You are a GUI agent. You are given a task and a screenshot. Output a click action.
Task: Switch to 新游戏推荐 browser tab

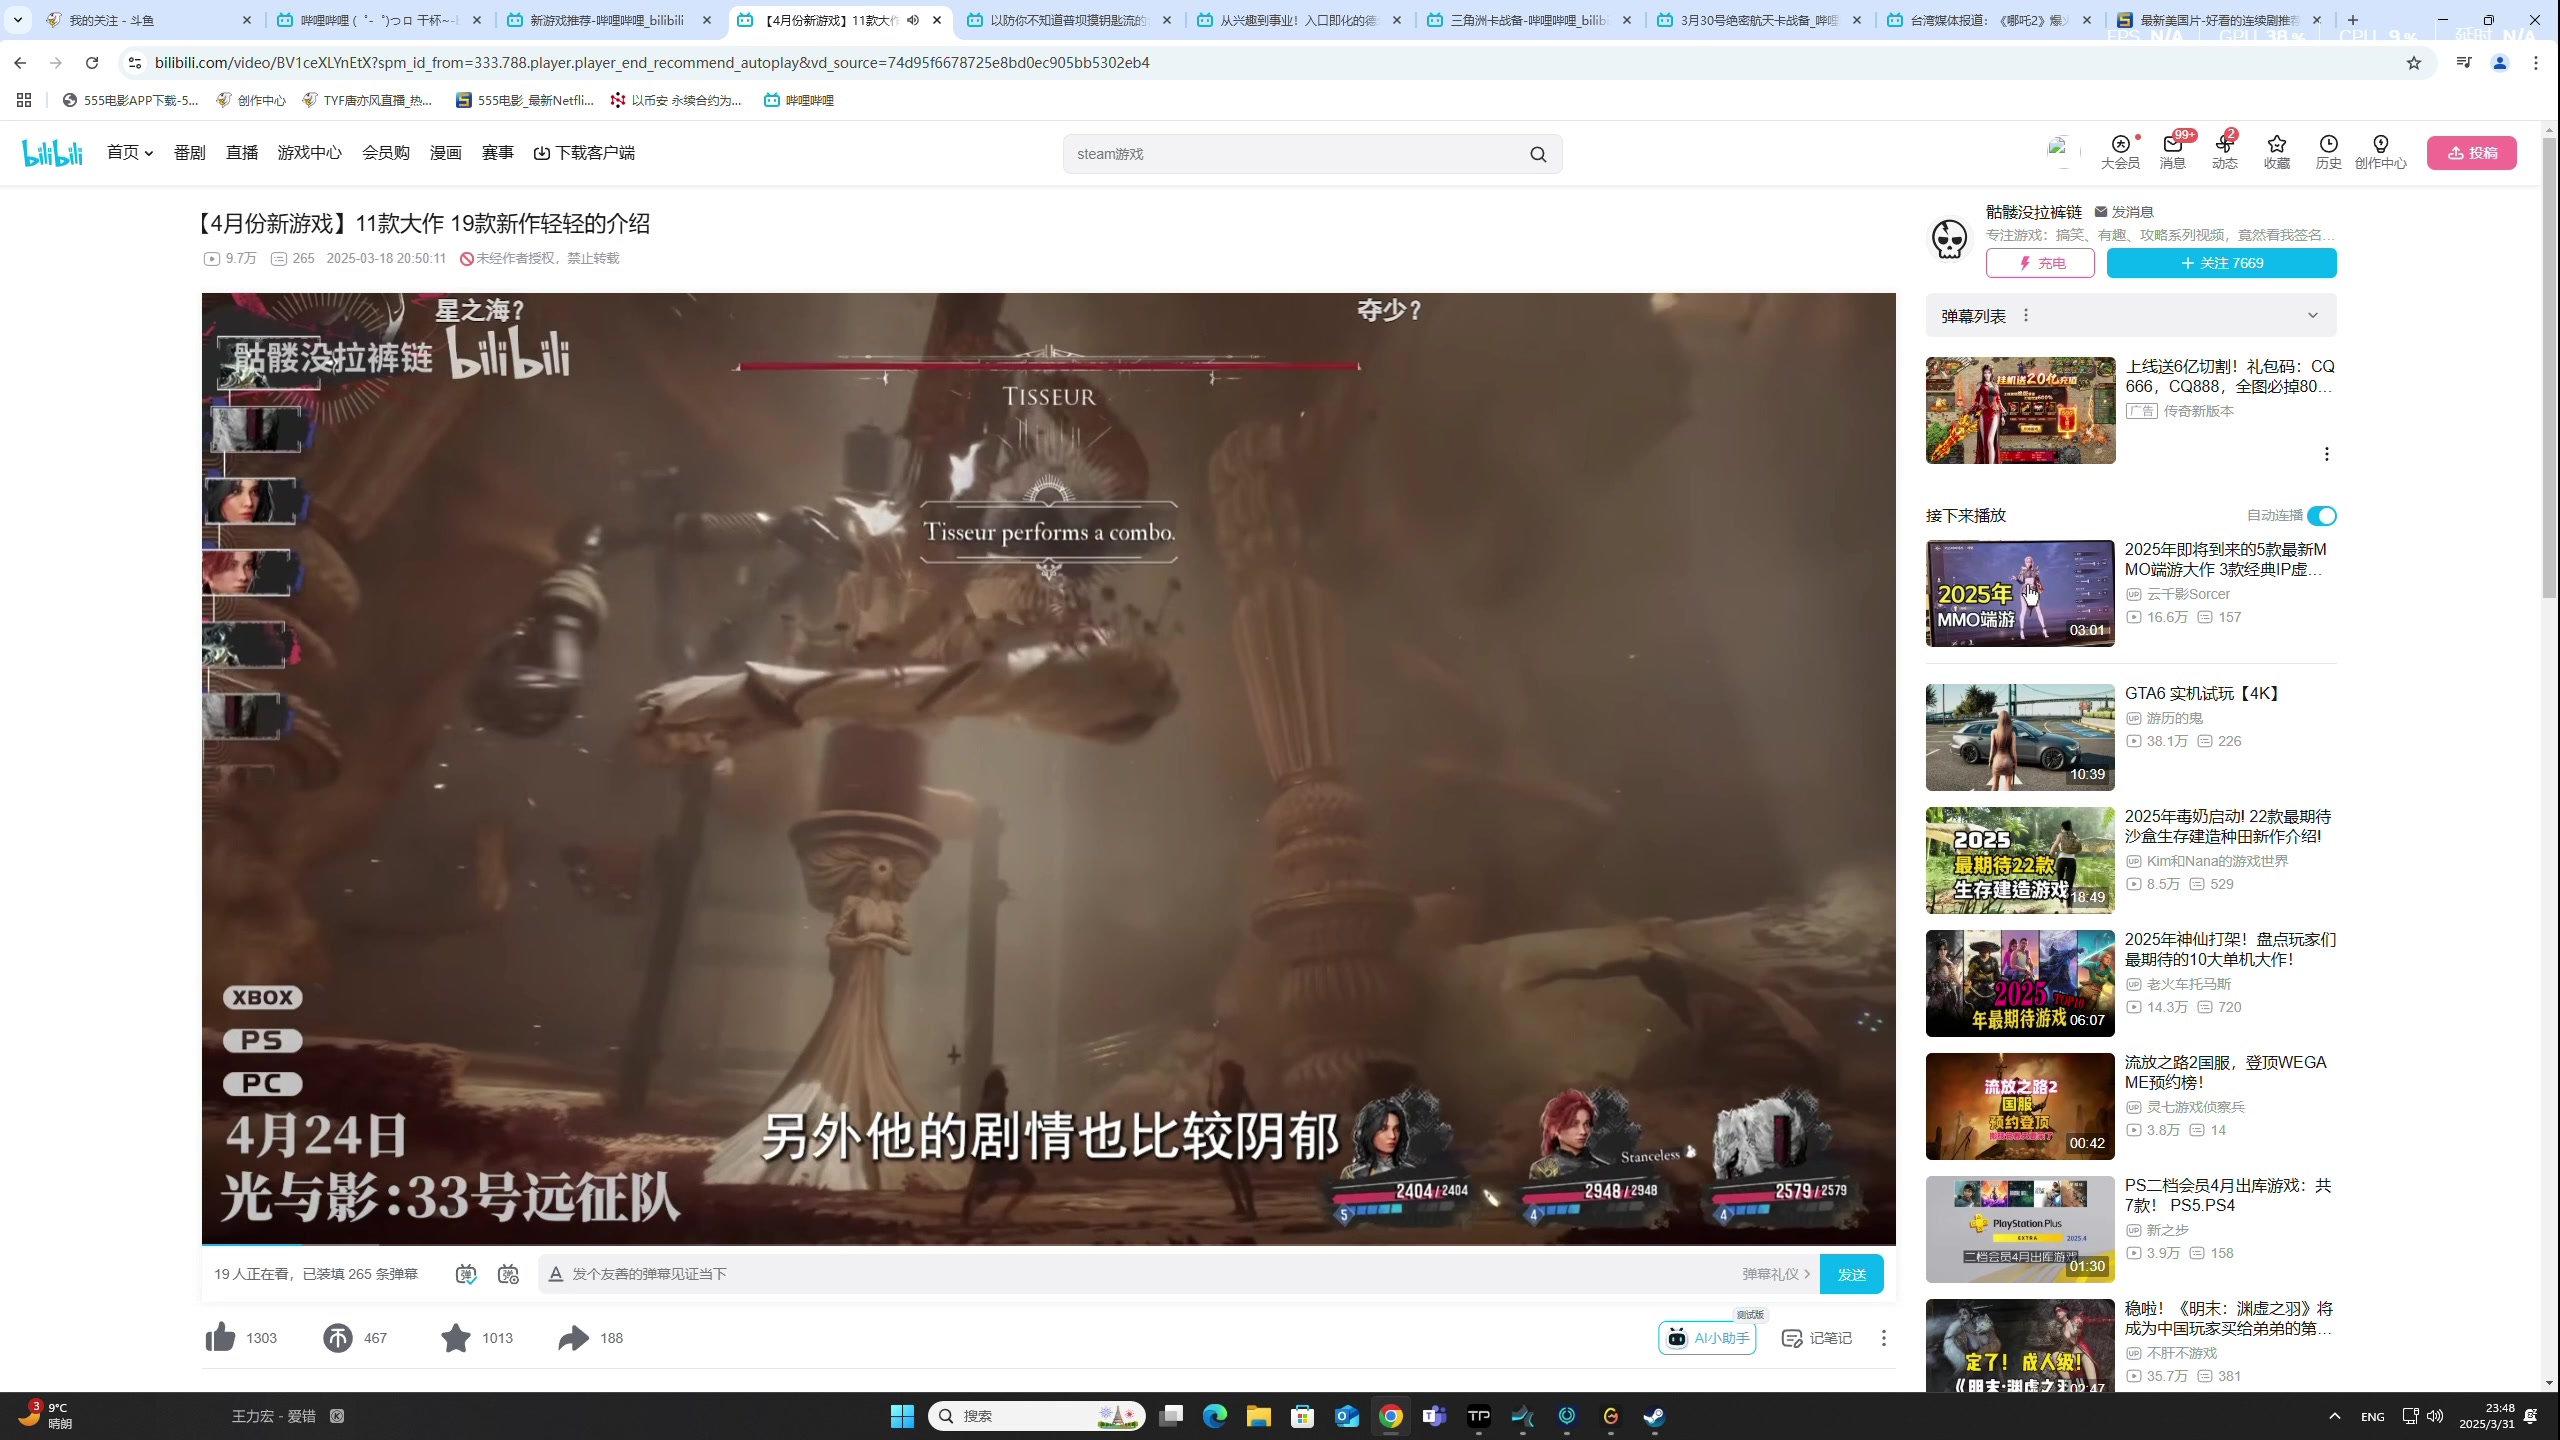pos(608,20)
